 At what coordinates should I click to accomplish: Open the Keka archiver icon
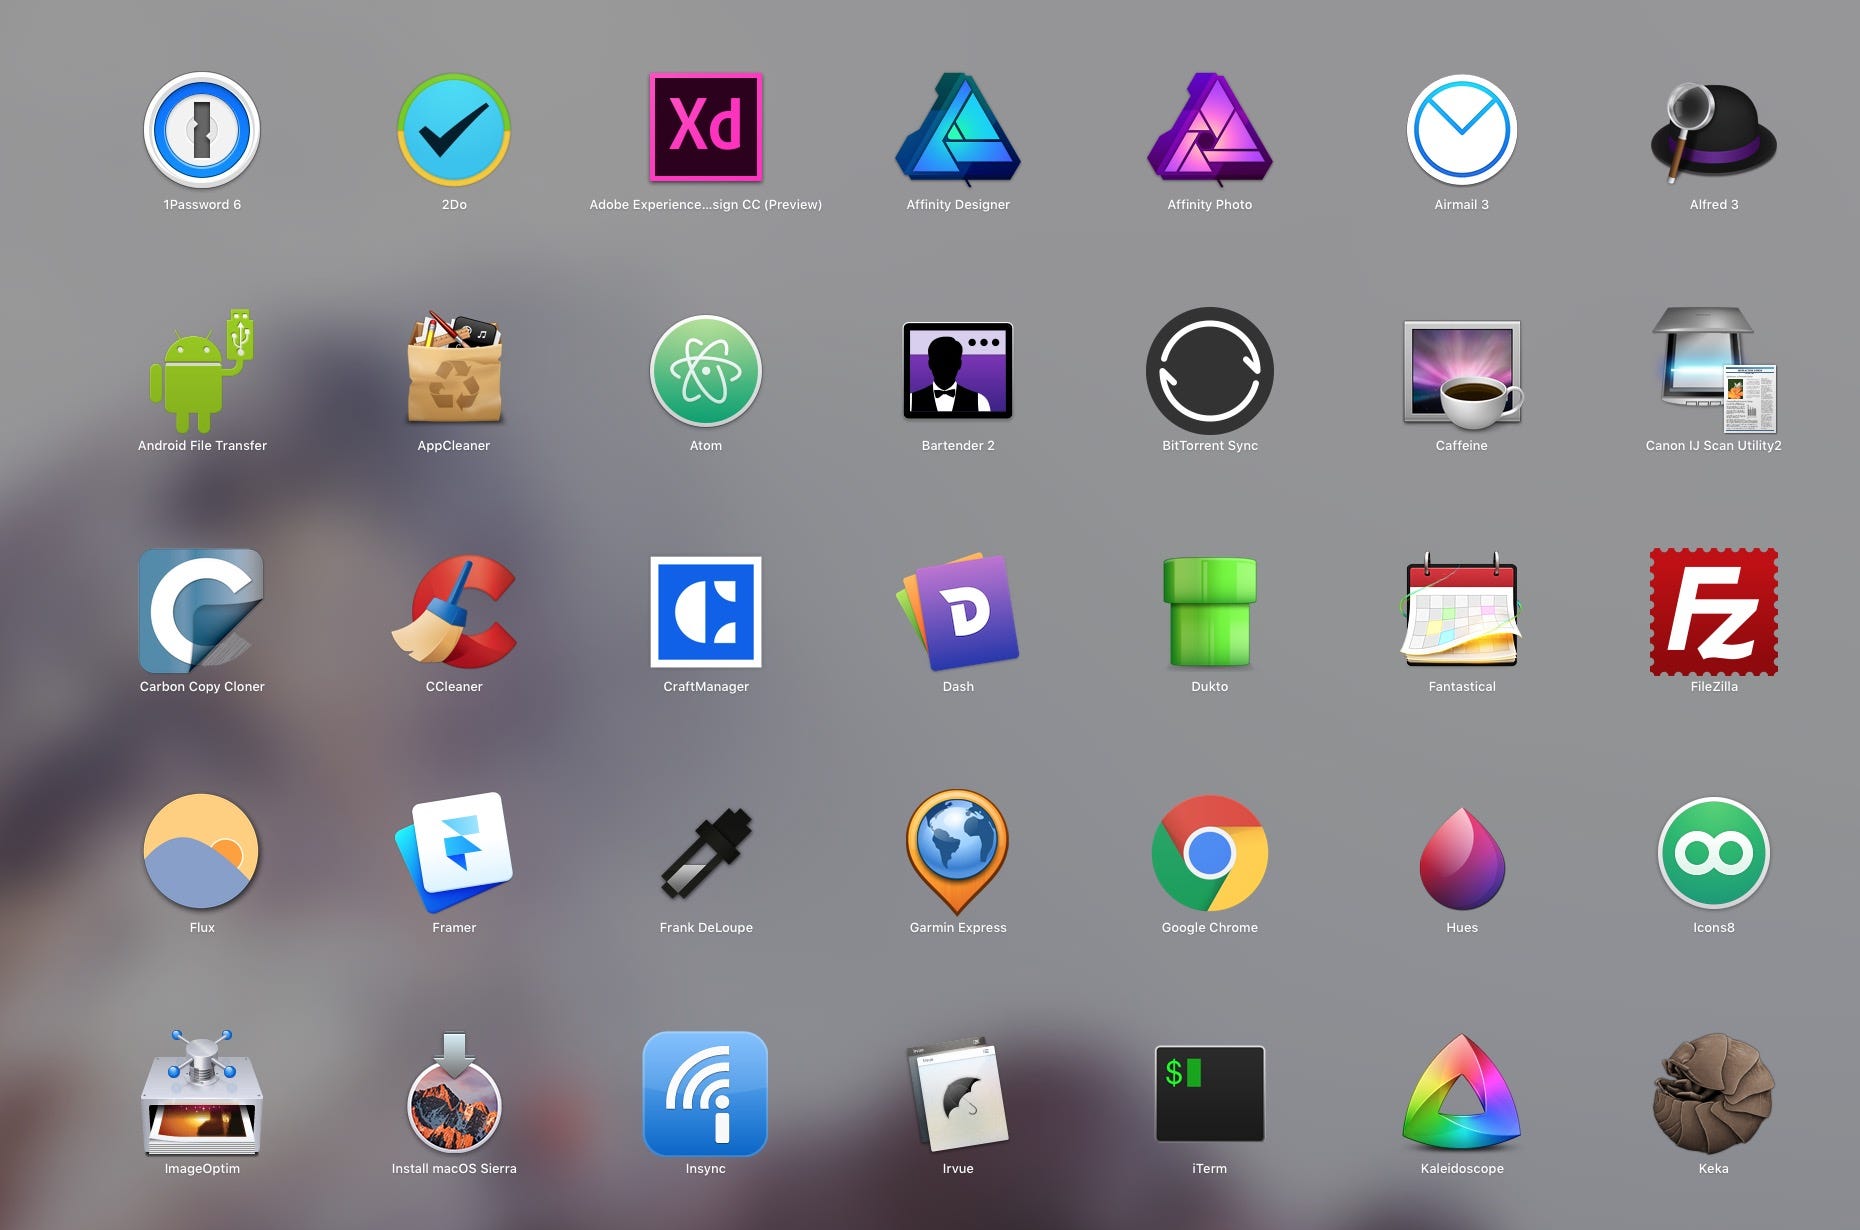[1714, 1093]
